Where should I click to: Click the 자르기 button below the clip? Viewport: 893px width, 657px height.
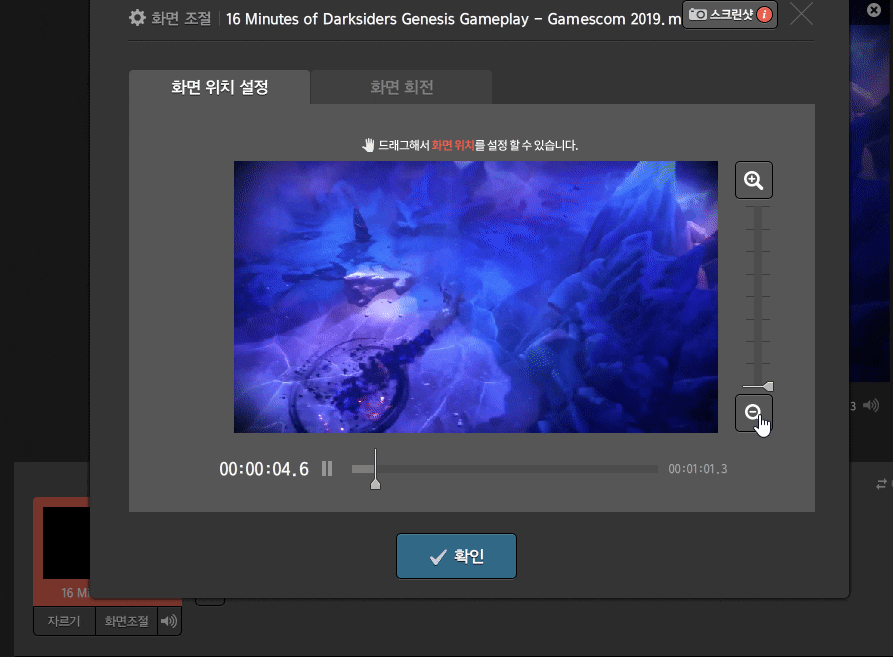pos(64,621)
